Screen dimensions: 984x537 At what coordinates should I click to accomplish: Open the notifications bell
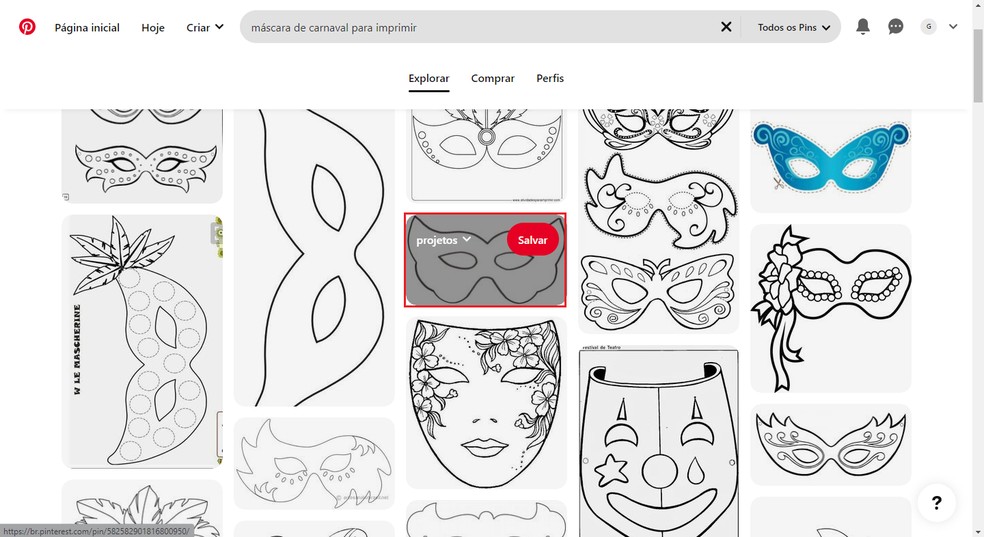coord(863,27)
